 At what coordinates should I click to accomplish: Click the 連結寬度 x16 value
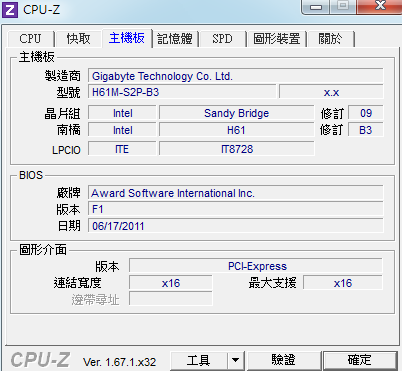click(x=171, y=283)
